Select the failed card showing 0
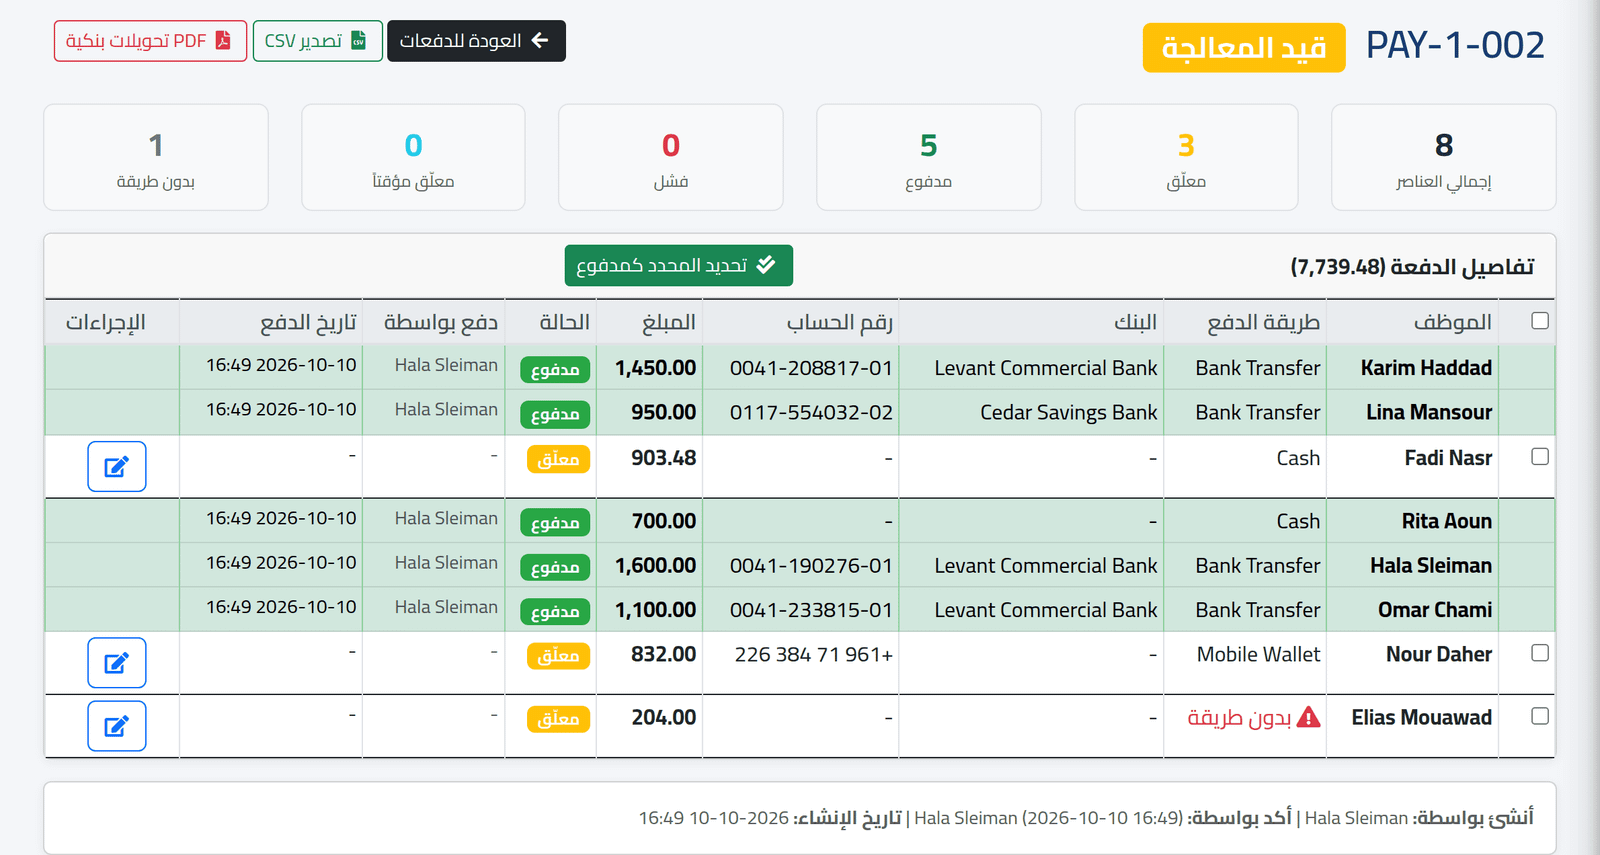The height and width of the screenshot is (855, 1600). (x=670, y=157)
